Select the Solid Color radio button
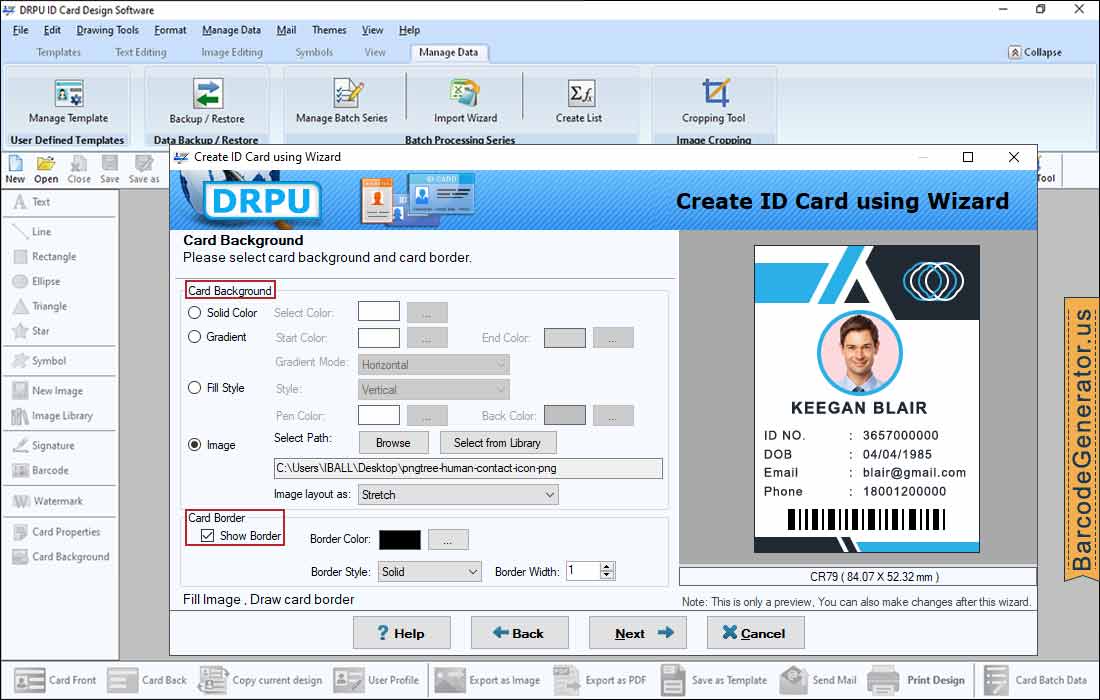Image resolution: width=1100 pixels, height=700 pixels. pos(194,313)
